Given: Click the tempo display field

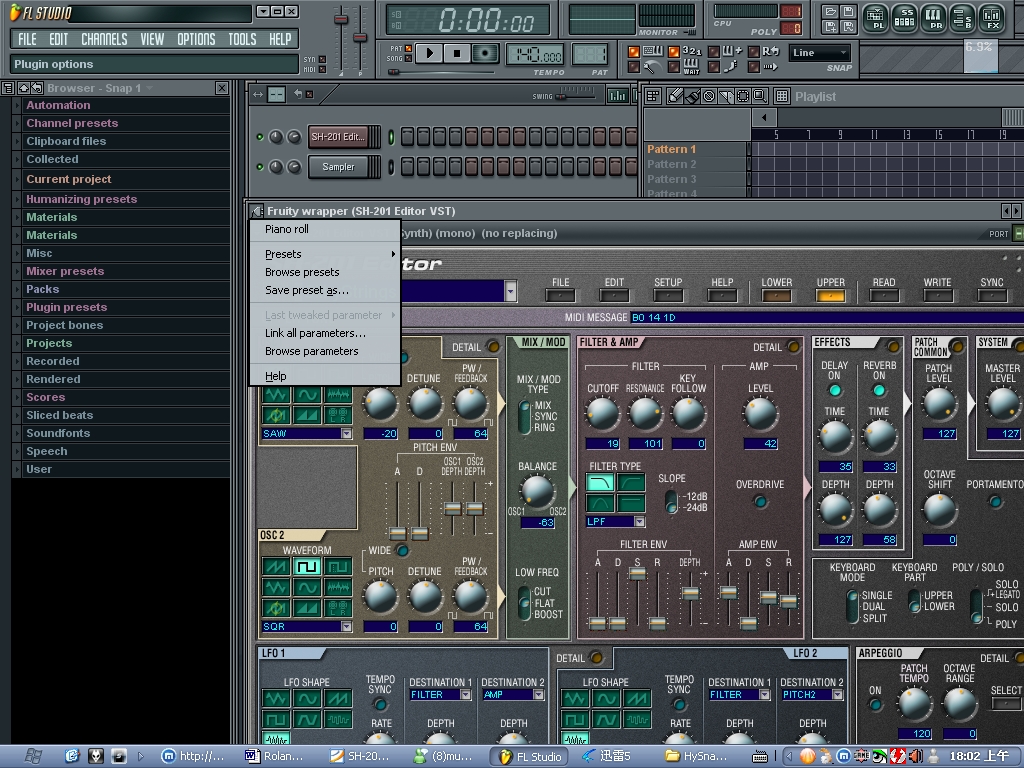Looking at the screenshot, I should coord(535,56).
